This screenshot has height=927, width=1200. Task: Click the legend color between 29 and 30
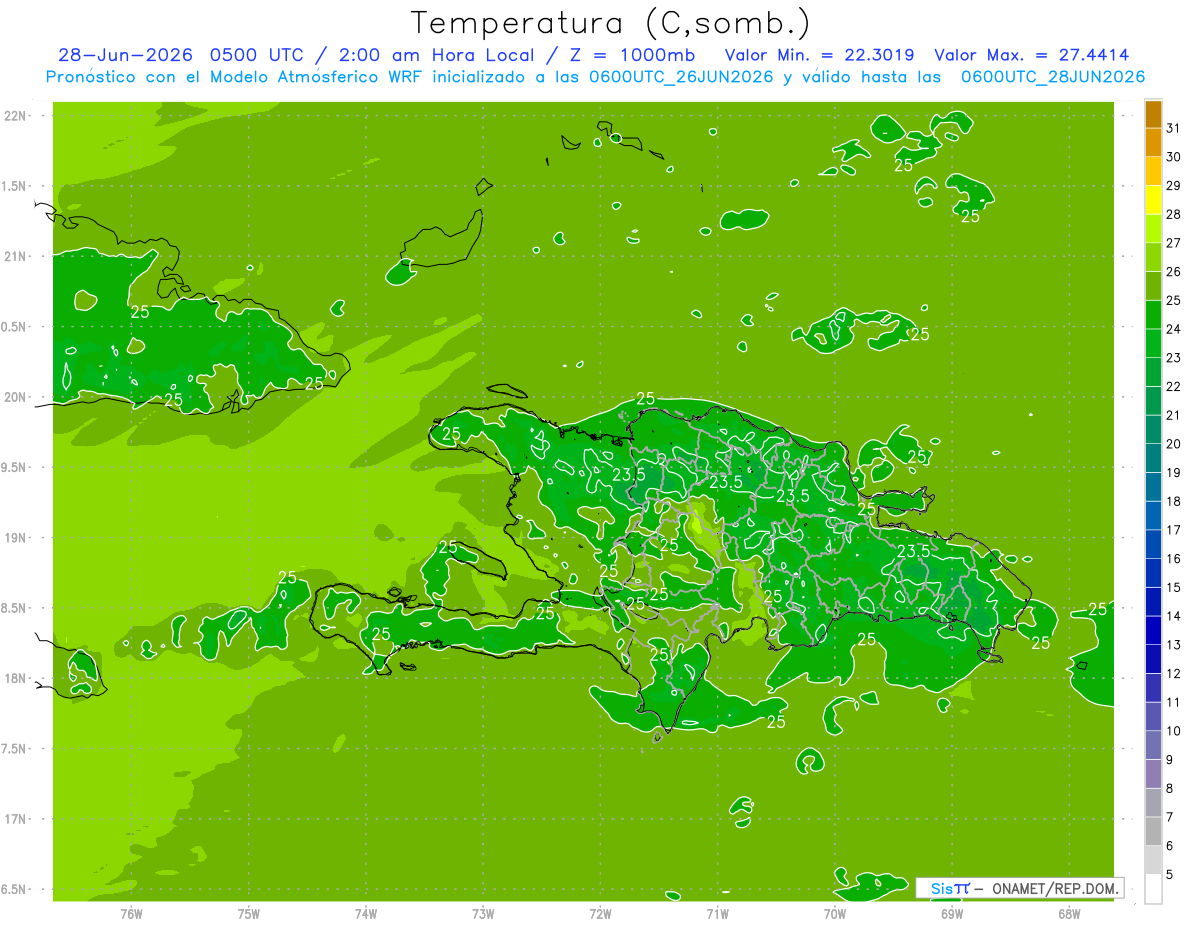point(1153,171)
